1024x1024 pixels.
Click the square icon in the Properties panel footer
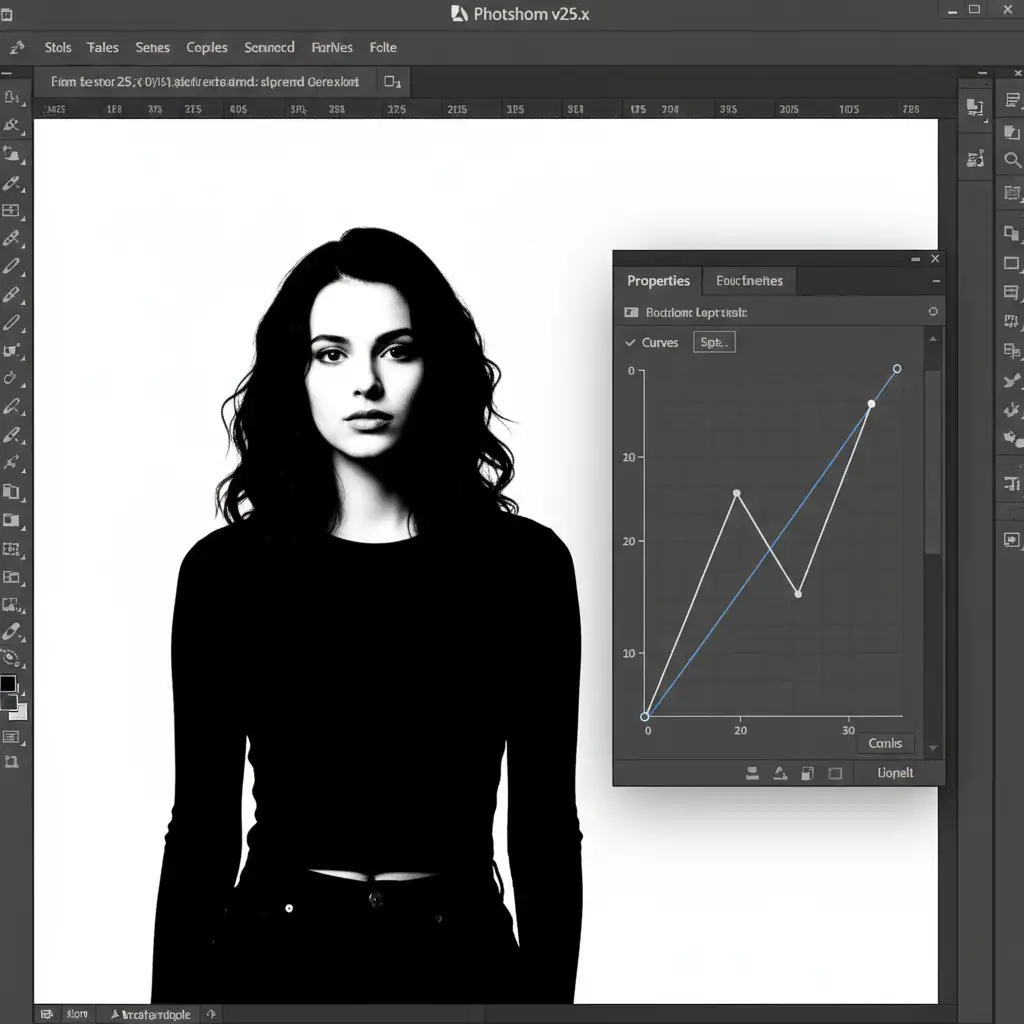[x=835, y=773]
